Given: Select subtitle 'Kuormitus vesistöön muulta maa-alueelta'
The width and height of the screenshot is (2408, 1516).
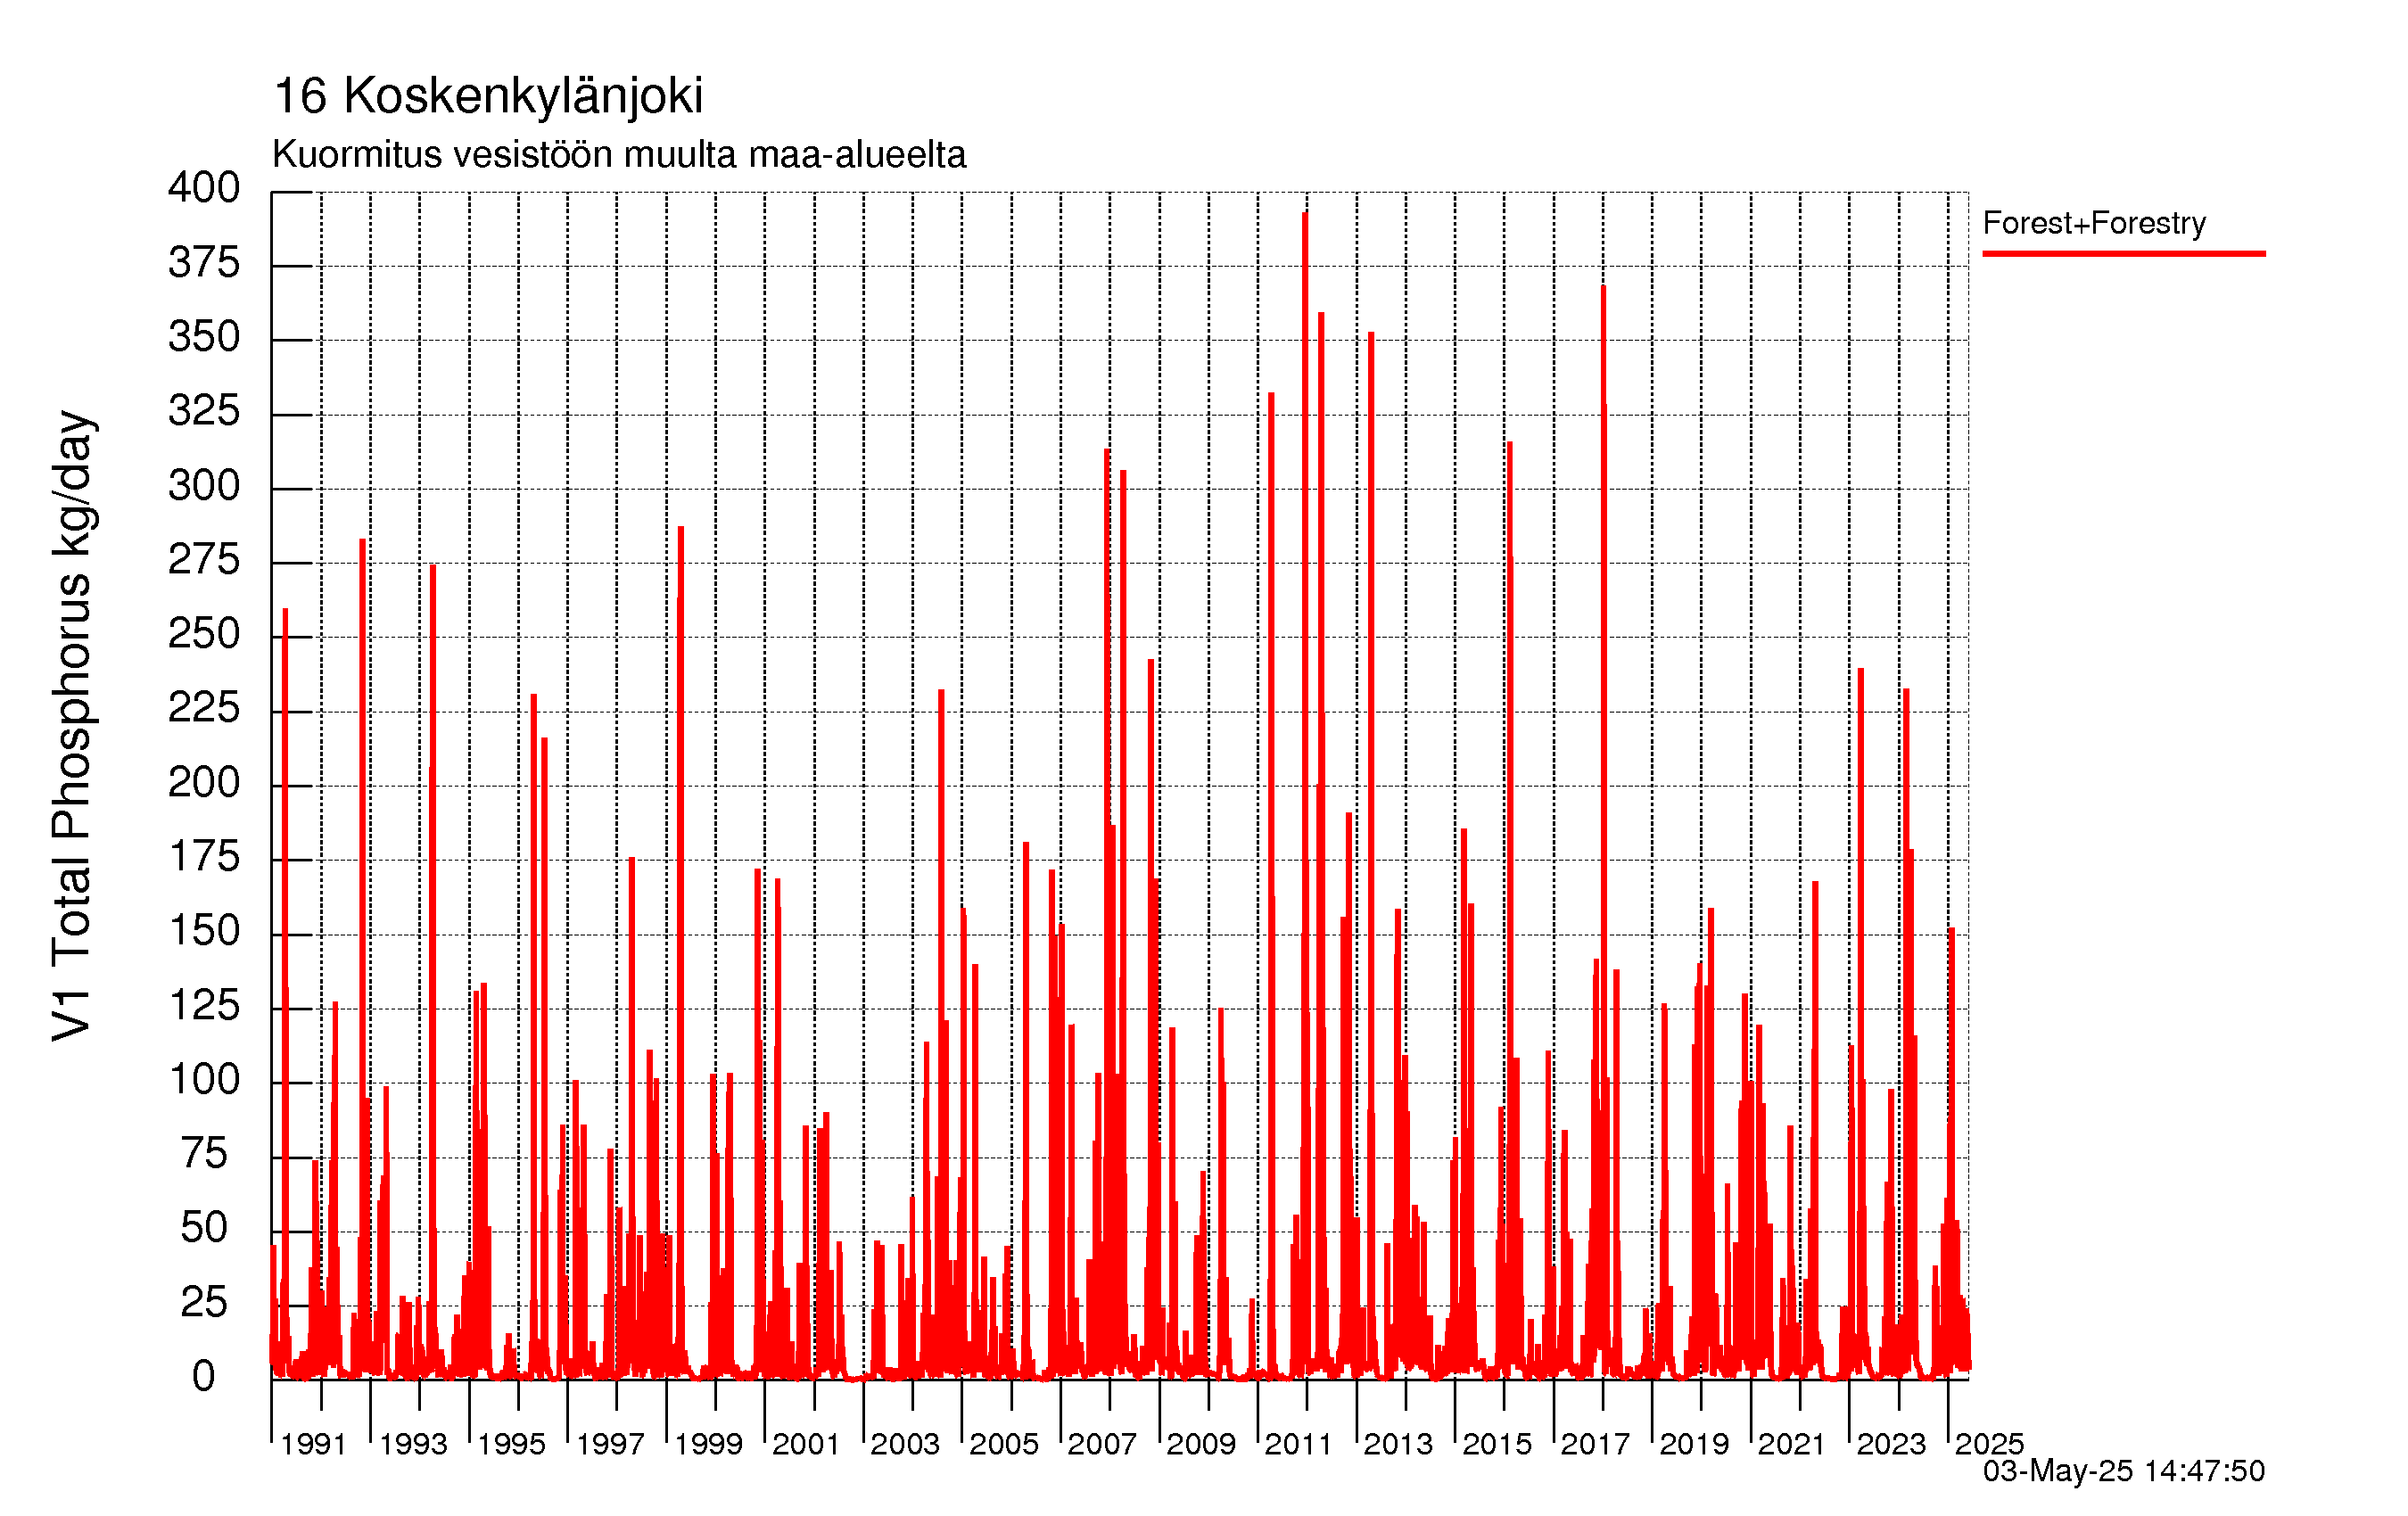Looking at the screenshot, I should tap(619, 155).
